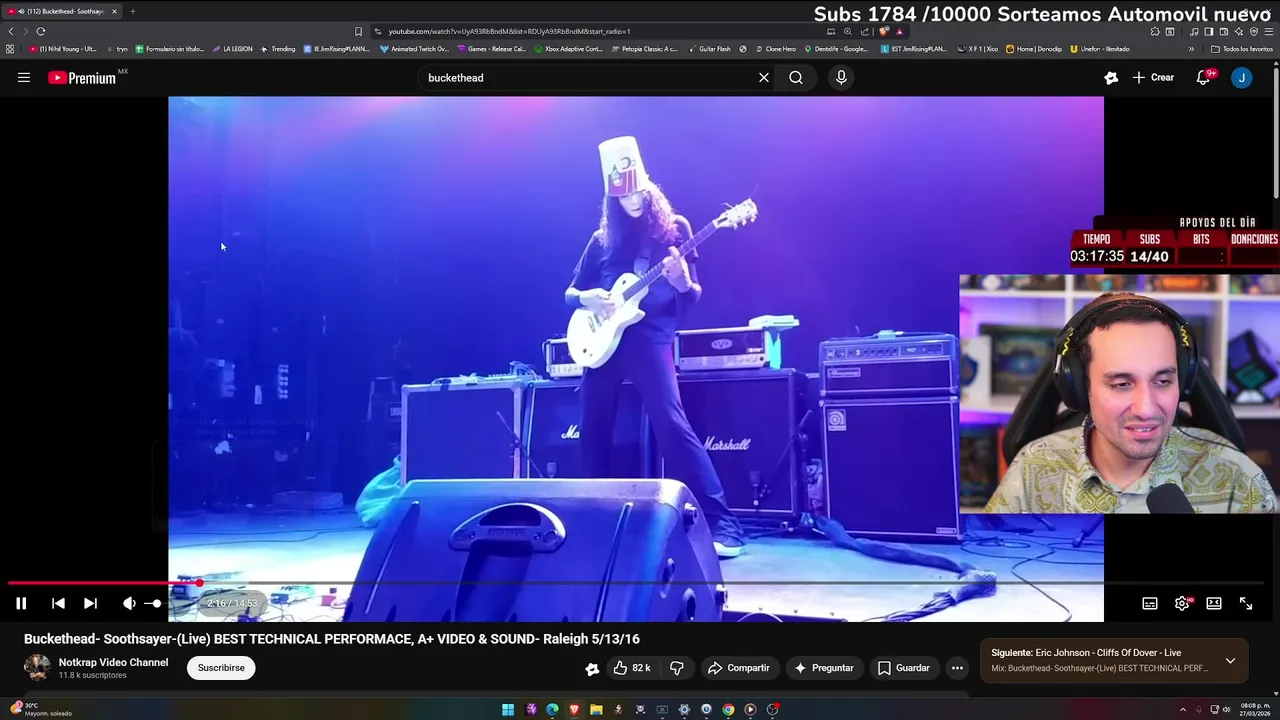
Task: Open Google Chrome from the taskbar
Action: tap(728, 710)
